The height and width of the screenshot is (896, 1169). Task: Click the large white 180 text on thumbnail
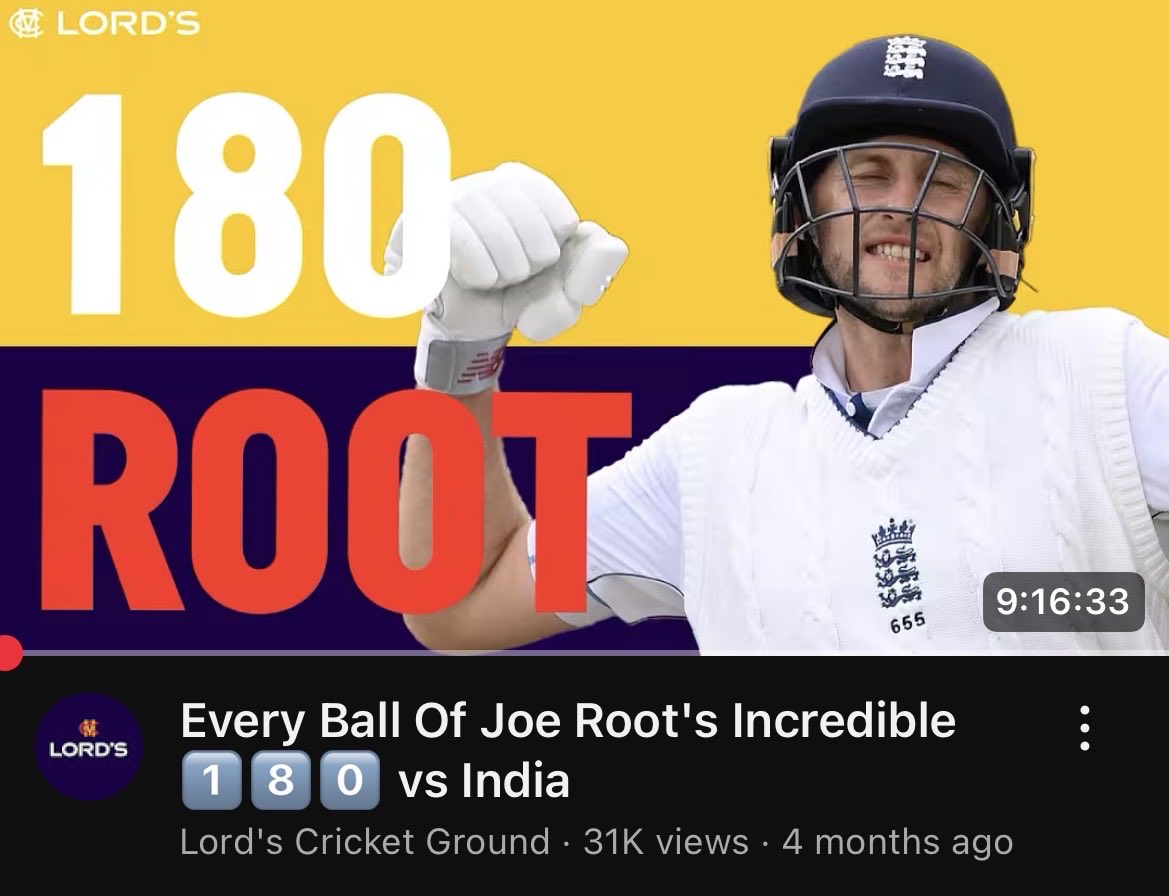(246, 204)
